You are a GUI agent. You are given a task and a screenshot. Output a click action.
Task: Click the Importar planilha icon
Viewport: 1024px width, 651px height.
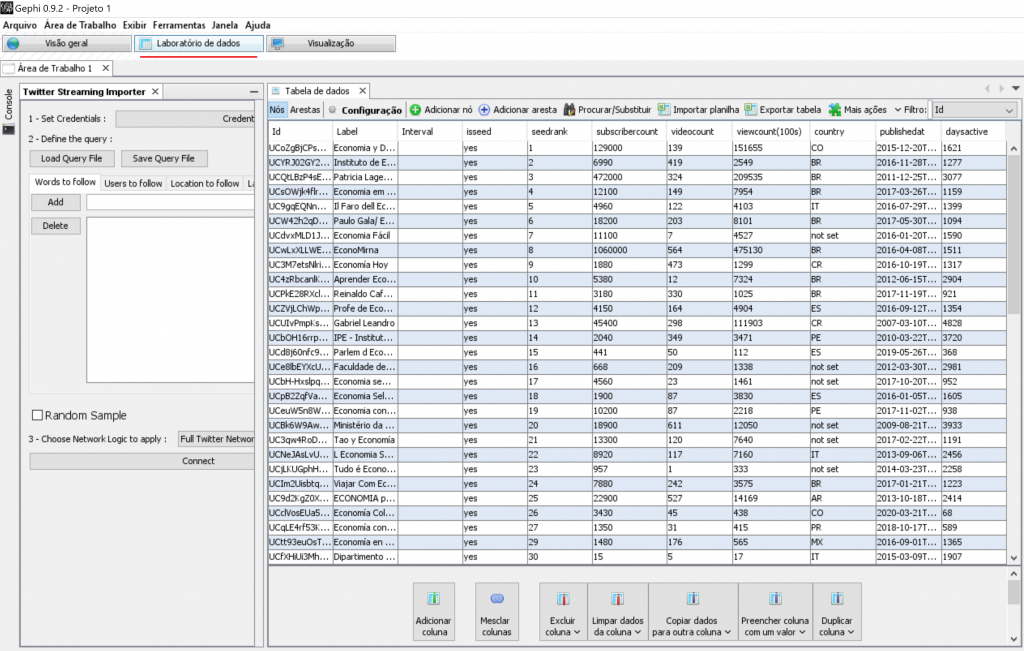point(664,110)
